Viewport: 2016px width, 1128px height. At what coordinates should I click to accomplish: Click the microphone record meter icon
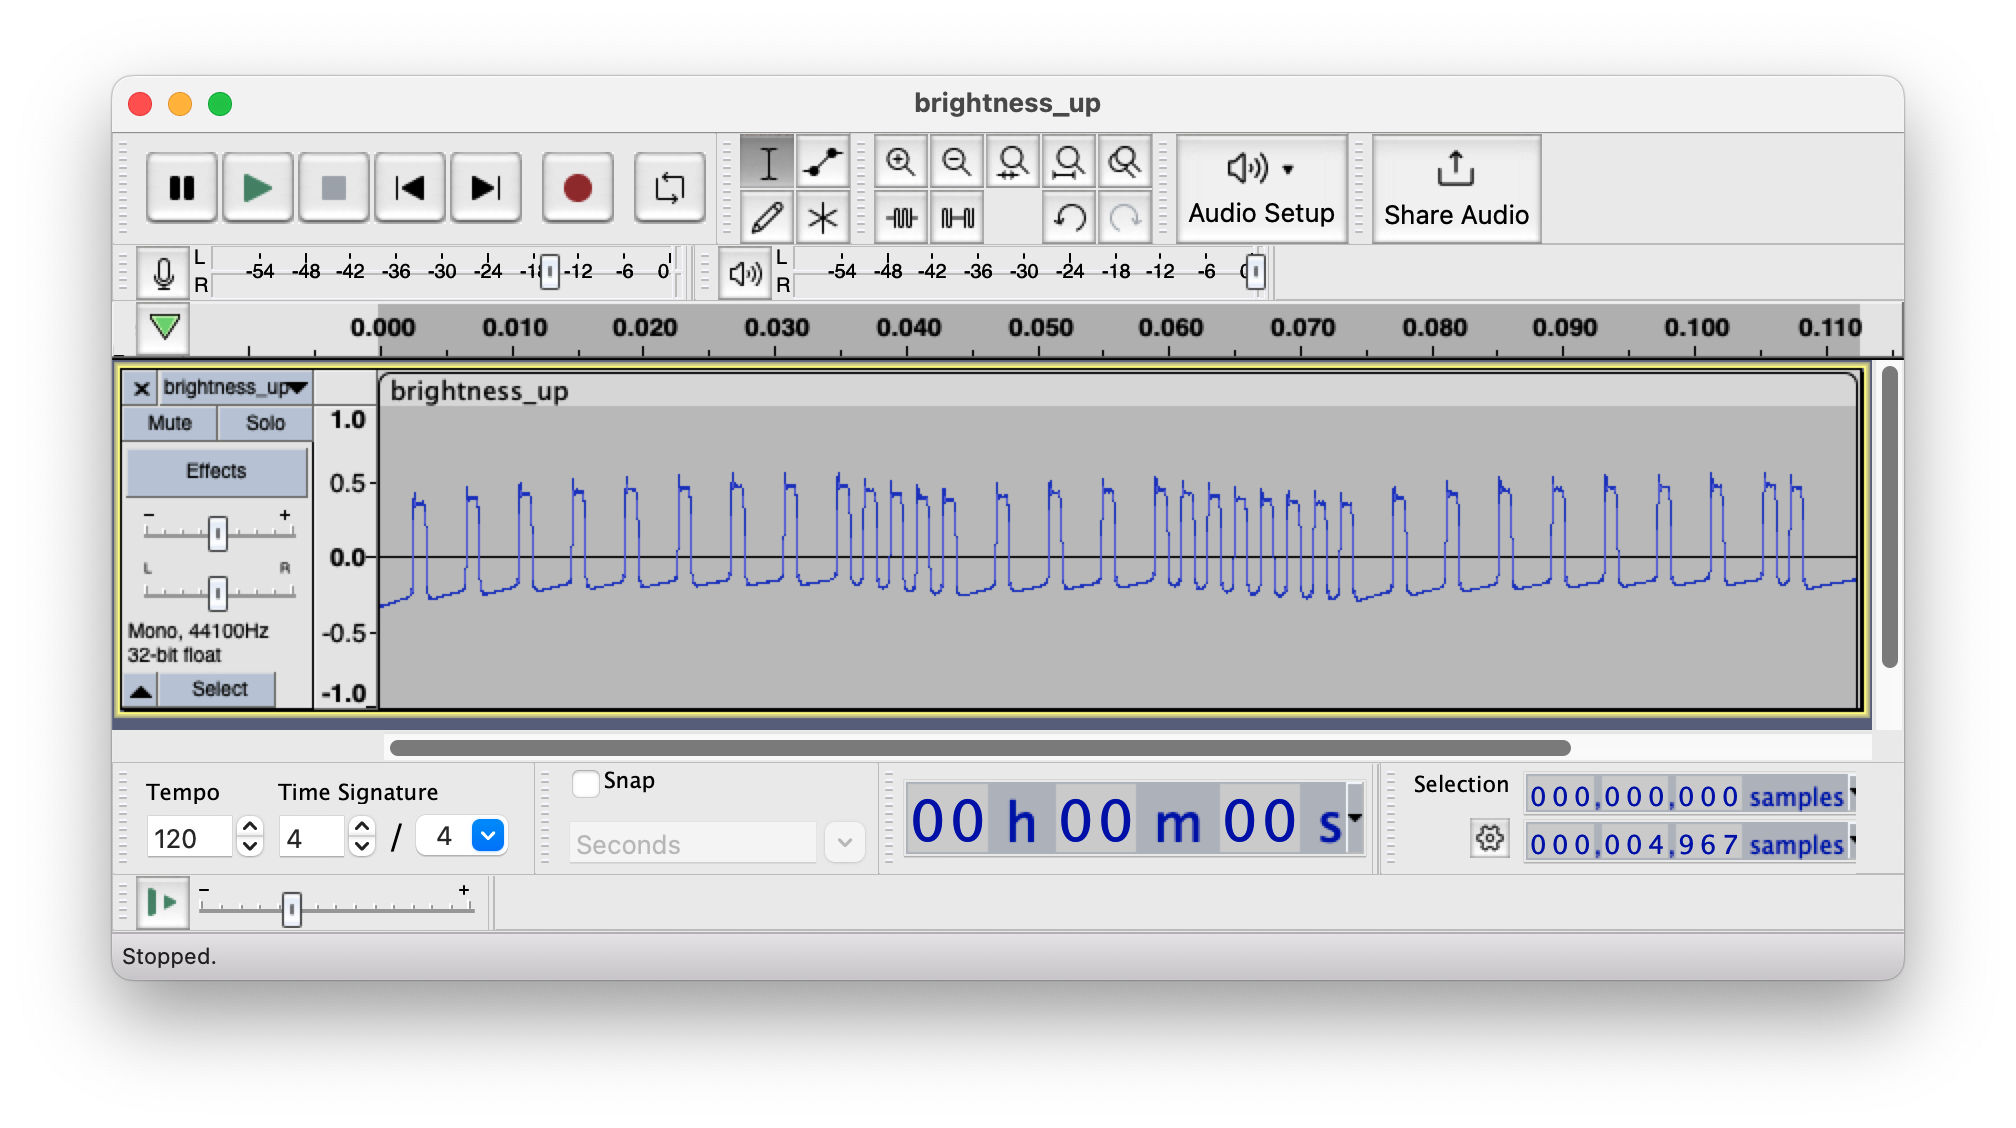tap(163, 272)
